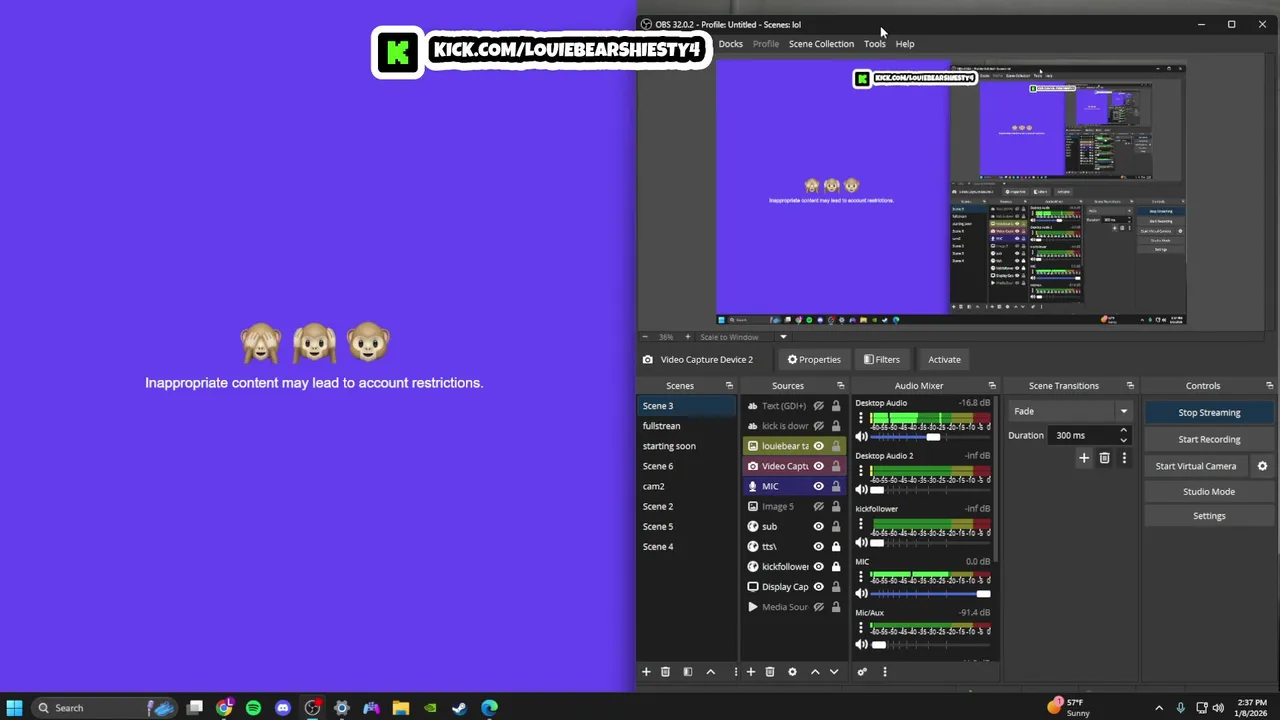Open OBS Settings button
The image size is (1280, 720).
point(1209,516)
